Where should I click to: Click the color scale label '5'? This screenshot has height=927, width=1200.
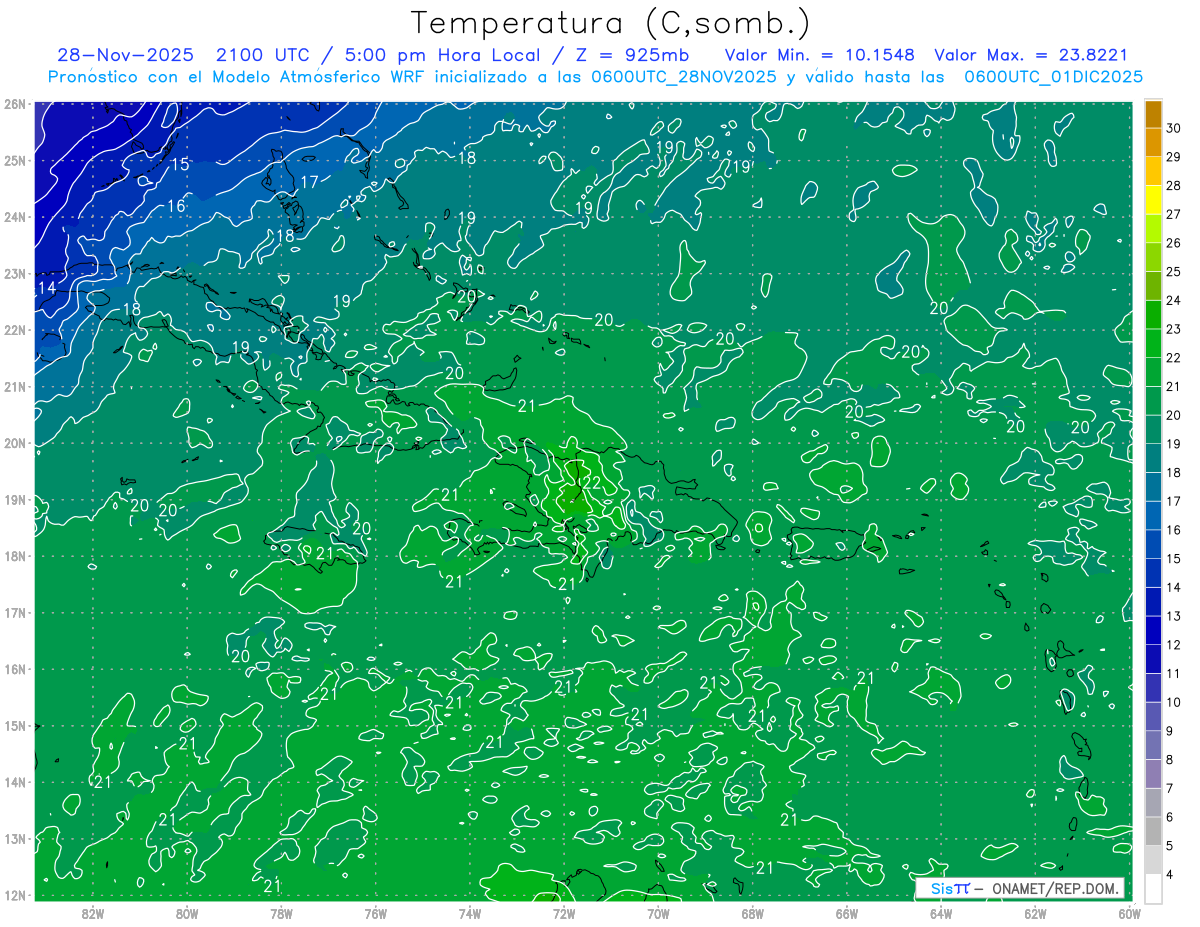click(x=1170, y=846)
